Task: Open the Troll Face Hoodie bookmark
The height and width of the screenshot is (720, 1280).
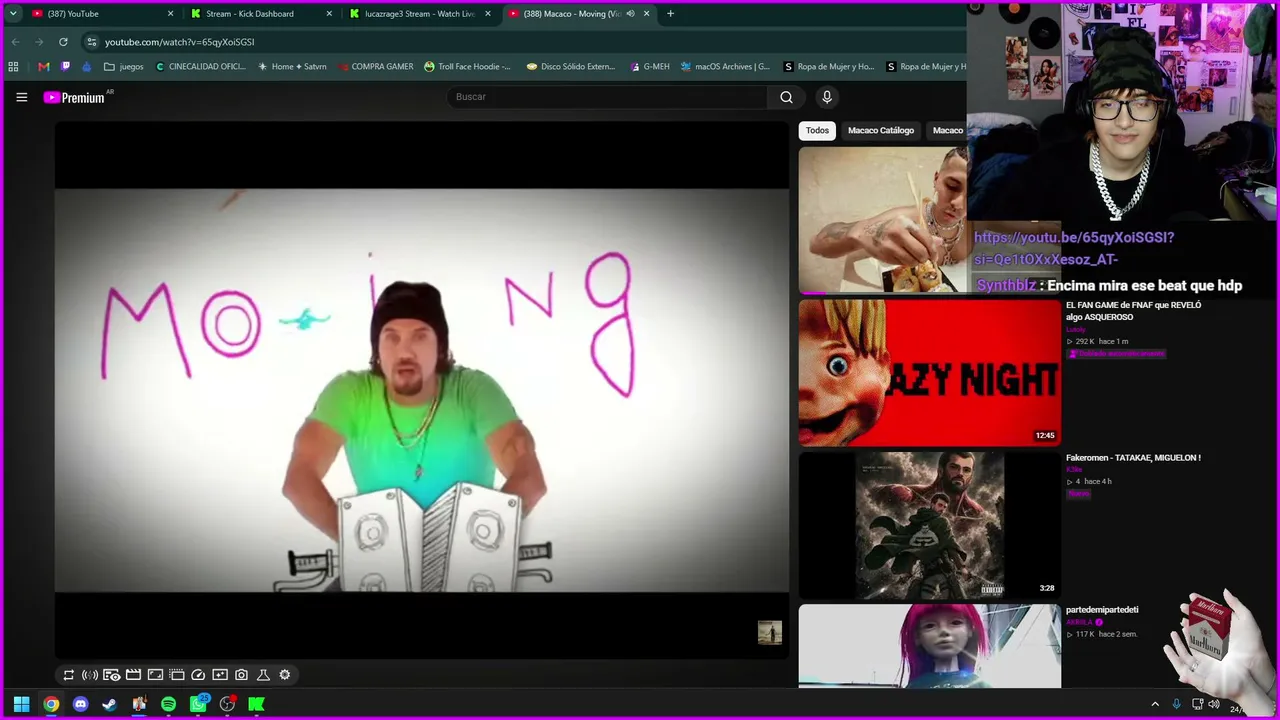Action: 467,67
